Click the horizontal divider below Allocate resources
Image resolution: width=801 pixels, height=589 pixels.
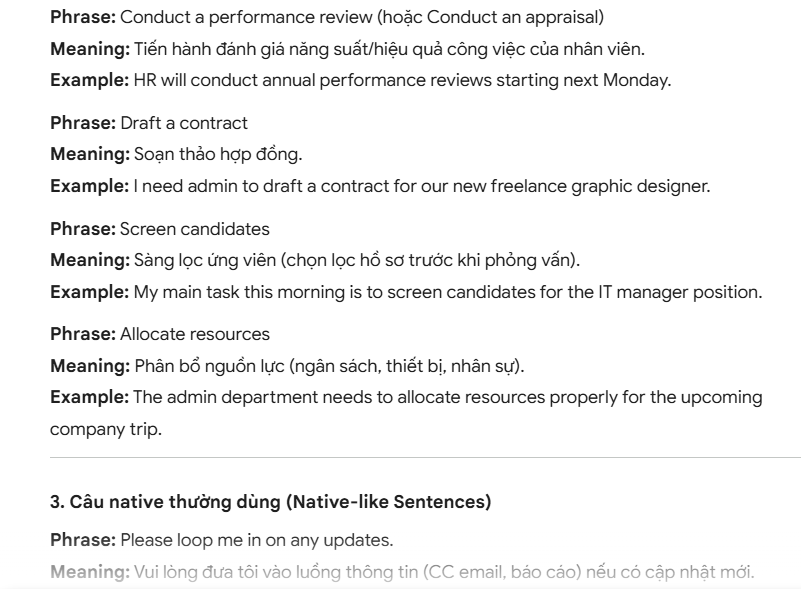(425, 458)
